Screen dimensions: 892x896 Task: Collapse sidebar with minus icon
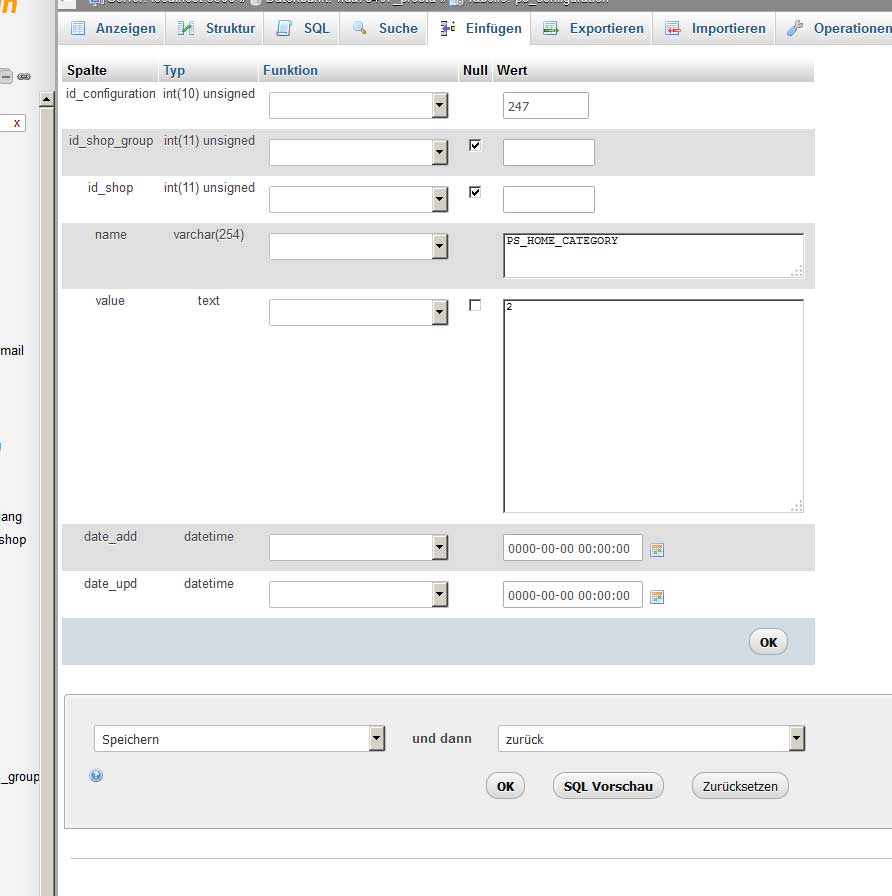click(x=6, y=76)
